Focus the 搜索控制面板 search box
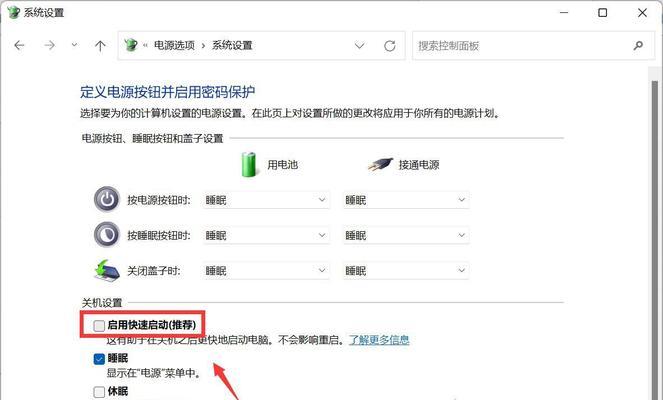Image resolution: width=663 pixels, height=400 pixels. coord(533,46)
